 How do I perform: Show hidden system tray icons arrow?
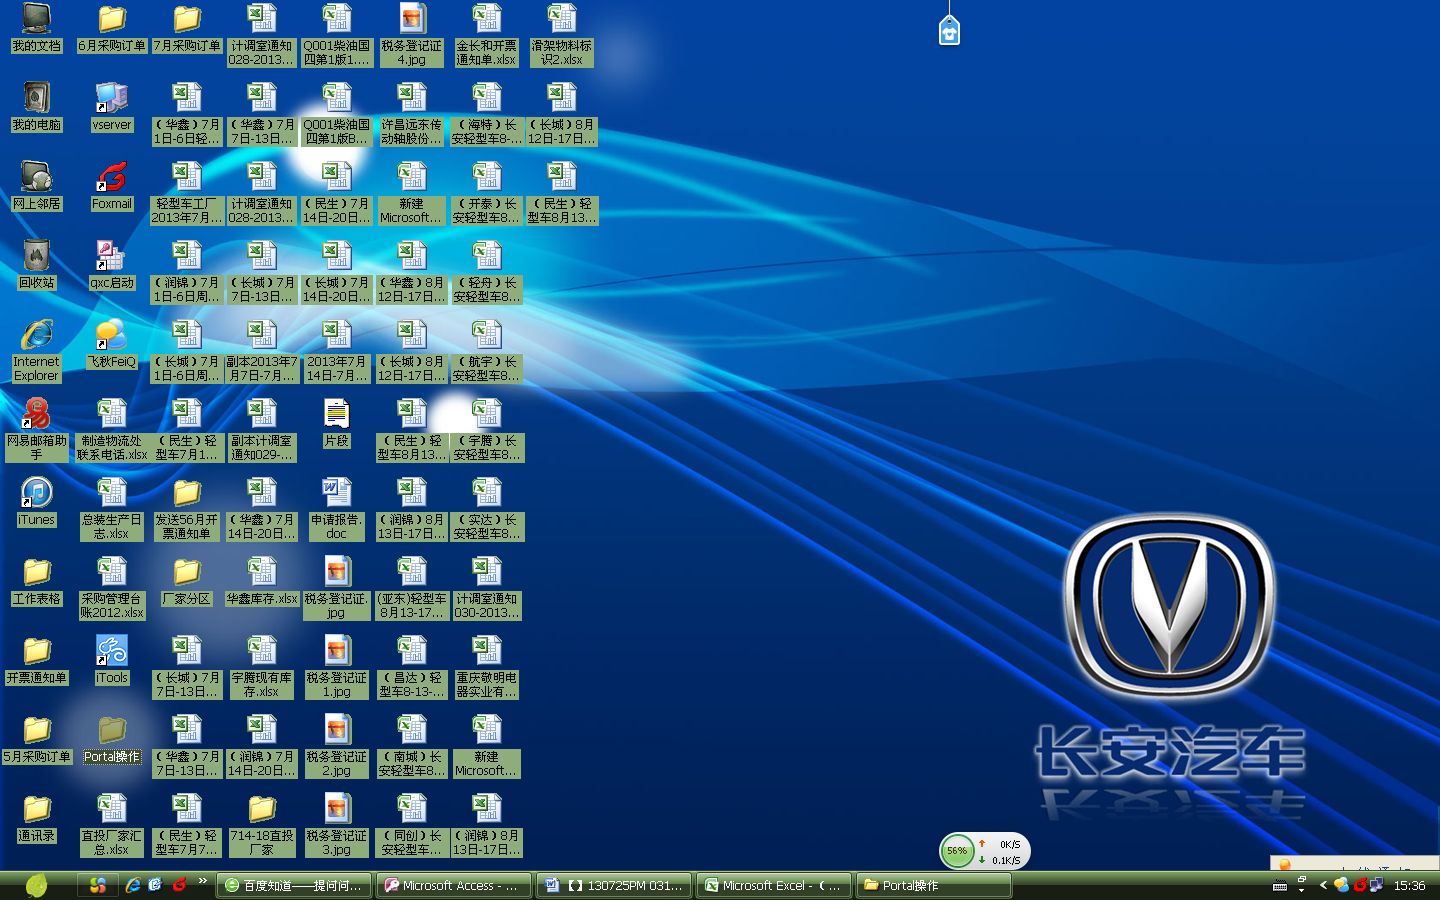[1323, 885]
